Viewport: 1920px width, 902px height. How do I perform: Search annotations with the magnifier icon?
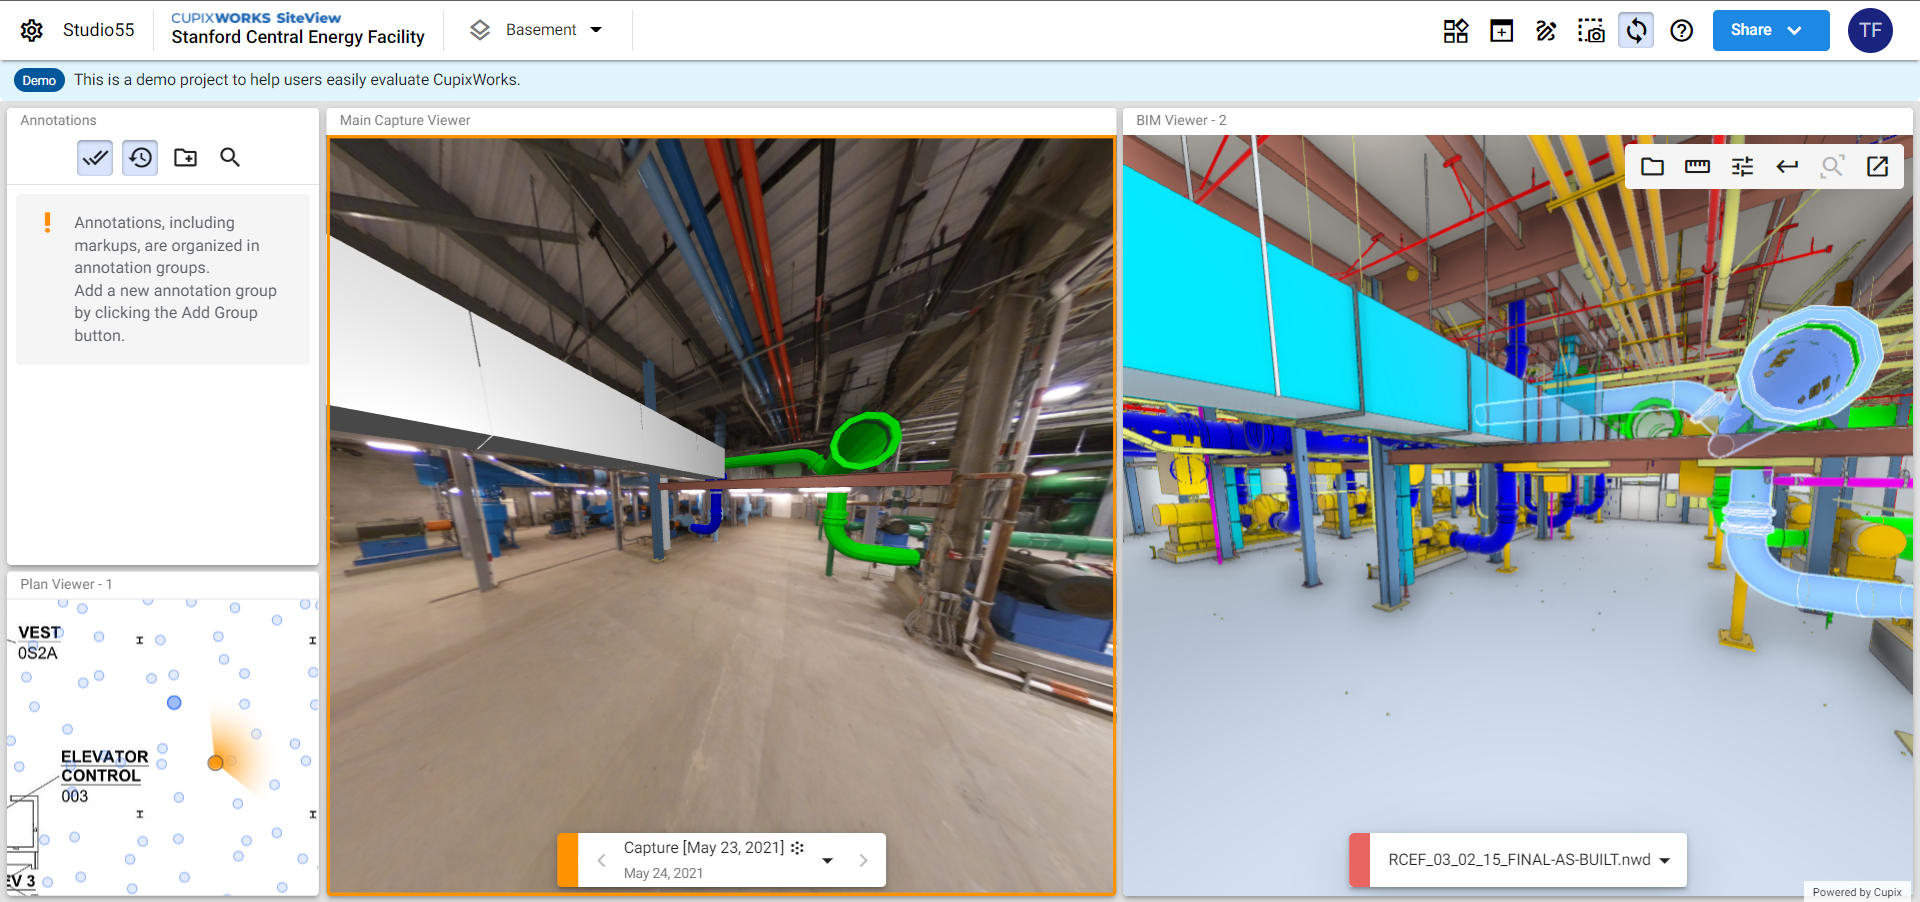coord(230,157)
